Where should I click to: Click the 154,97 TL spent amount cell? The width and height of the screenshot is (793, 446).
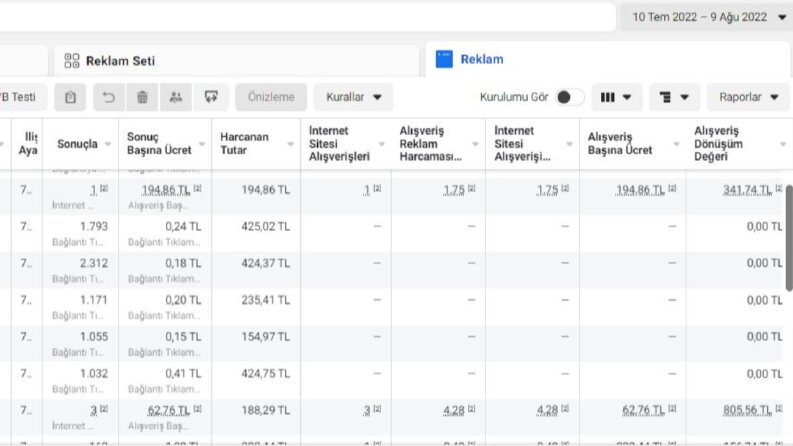266,337
